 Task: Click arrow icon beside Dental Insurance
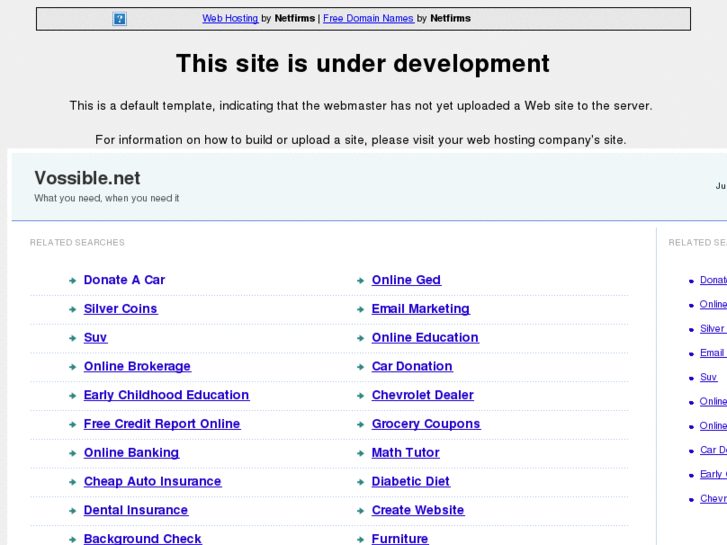click(72, 511)
